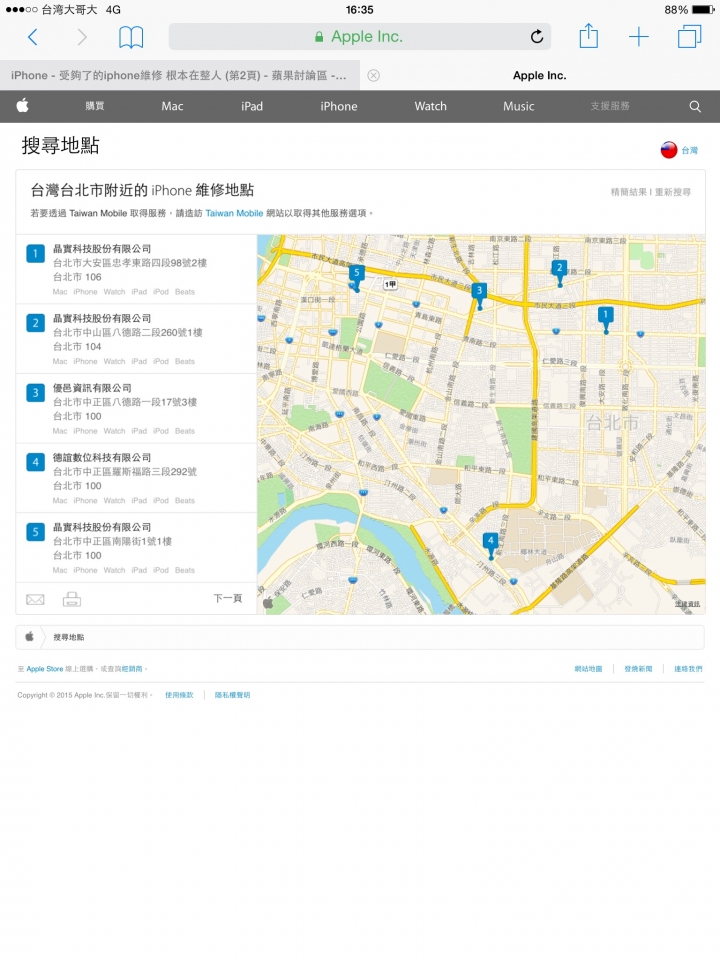Open the 使用條款 footer link
This screenshot has width=720, height=960.
(x=179, y=695)
